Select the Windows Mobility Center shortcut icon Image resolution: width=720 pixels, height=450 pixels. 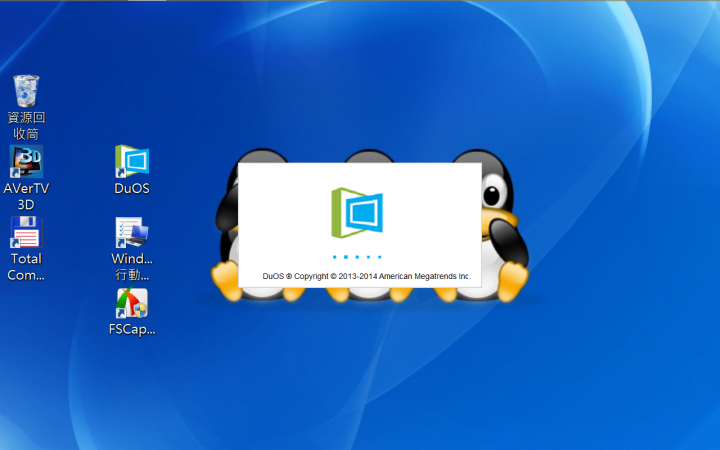click(132, 232)
